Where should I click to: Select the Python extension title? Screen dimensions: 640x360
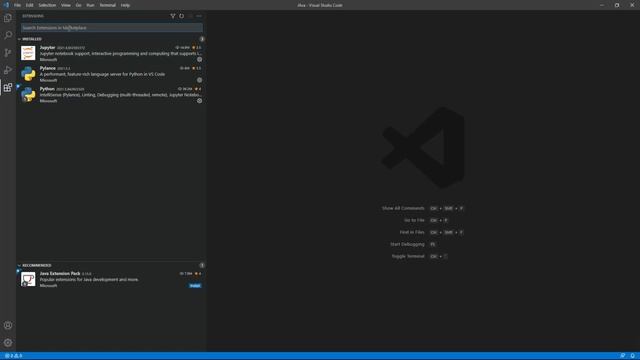(x=47, y=89)
